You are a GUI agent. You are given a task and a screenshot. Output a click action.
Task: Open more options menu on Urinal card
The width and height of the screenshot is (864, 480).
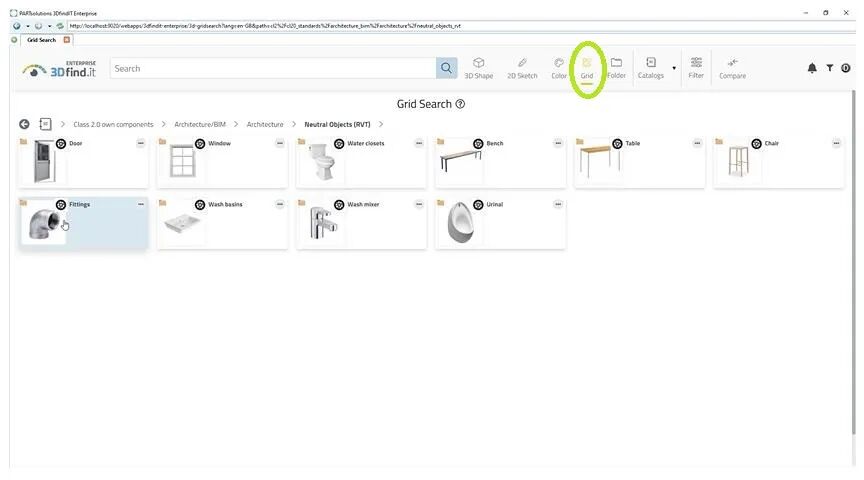coord(558,204)
